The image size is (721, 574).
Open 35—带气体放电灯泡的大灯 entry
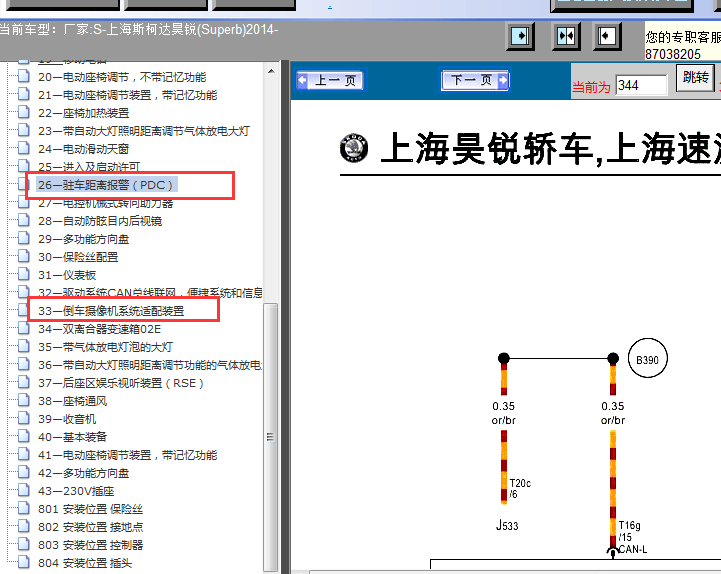(105, 347)
